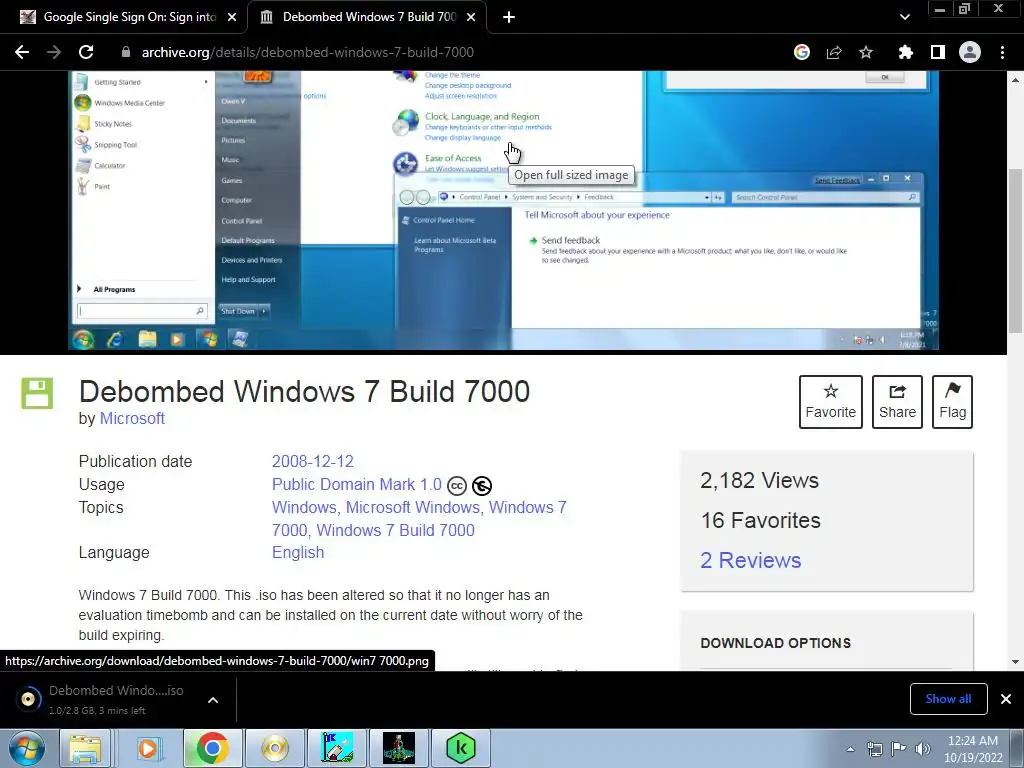Open the flag-and-tractor game icon in the taskbar
The width and height of the screenshot is (1024, 768).
pos(337,748)
